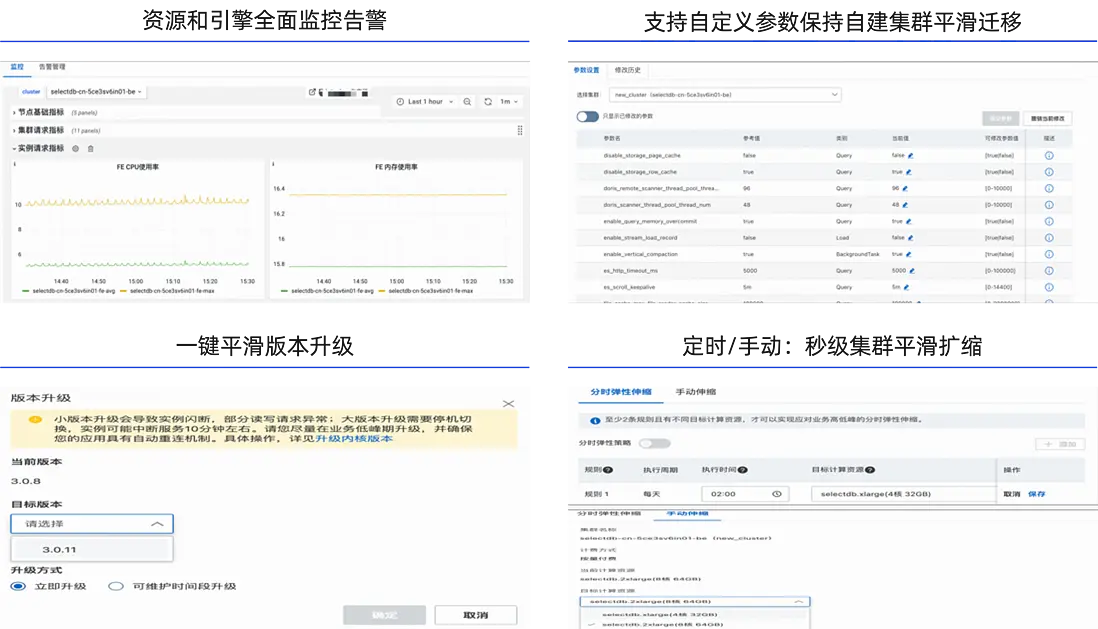Click the refresh dashboard icon
The image size is (1098, 629).
488,102
